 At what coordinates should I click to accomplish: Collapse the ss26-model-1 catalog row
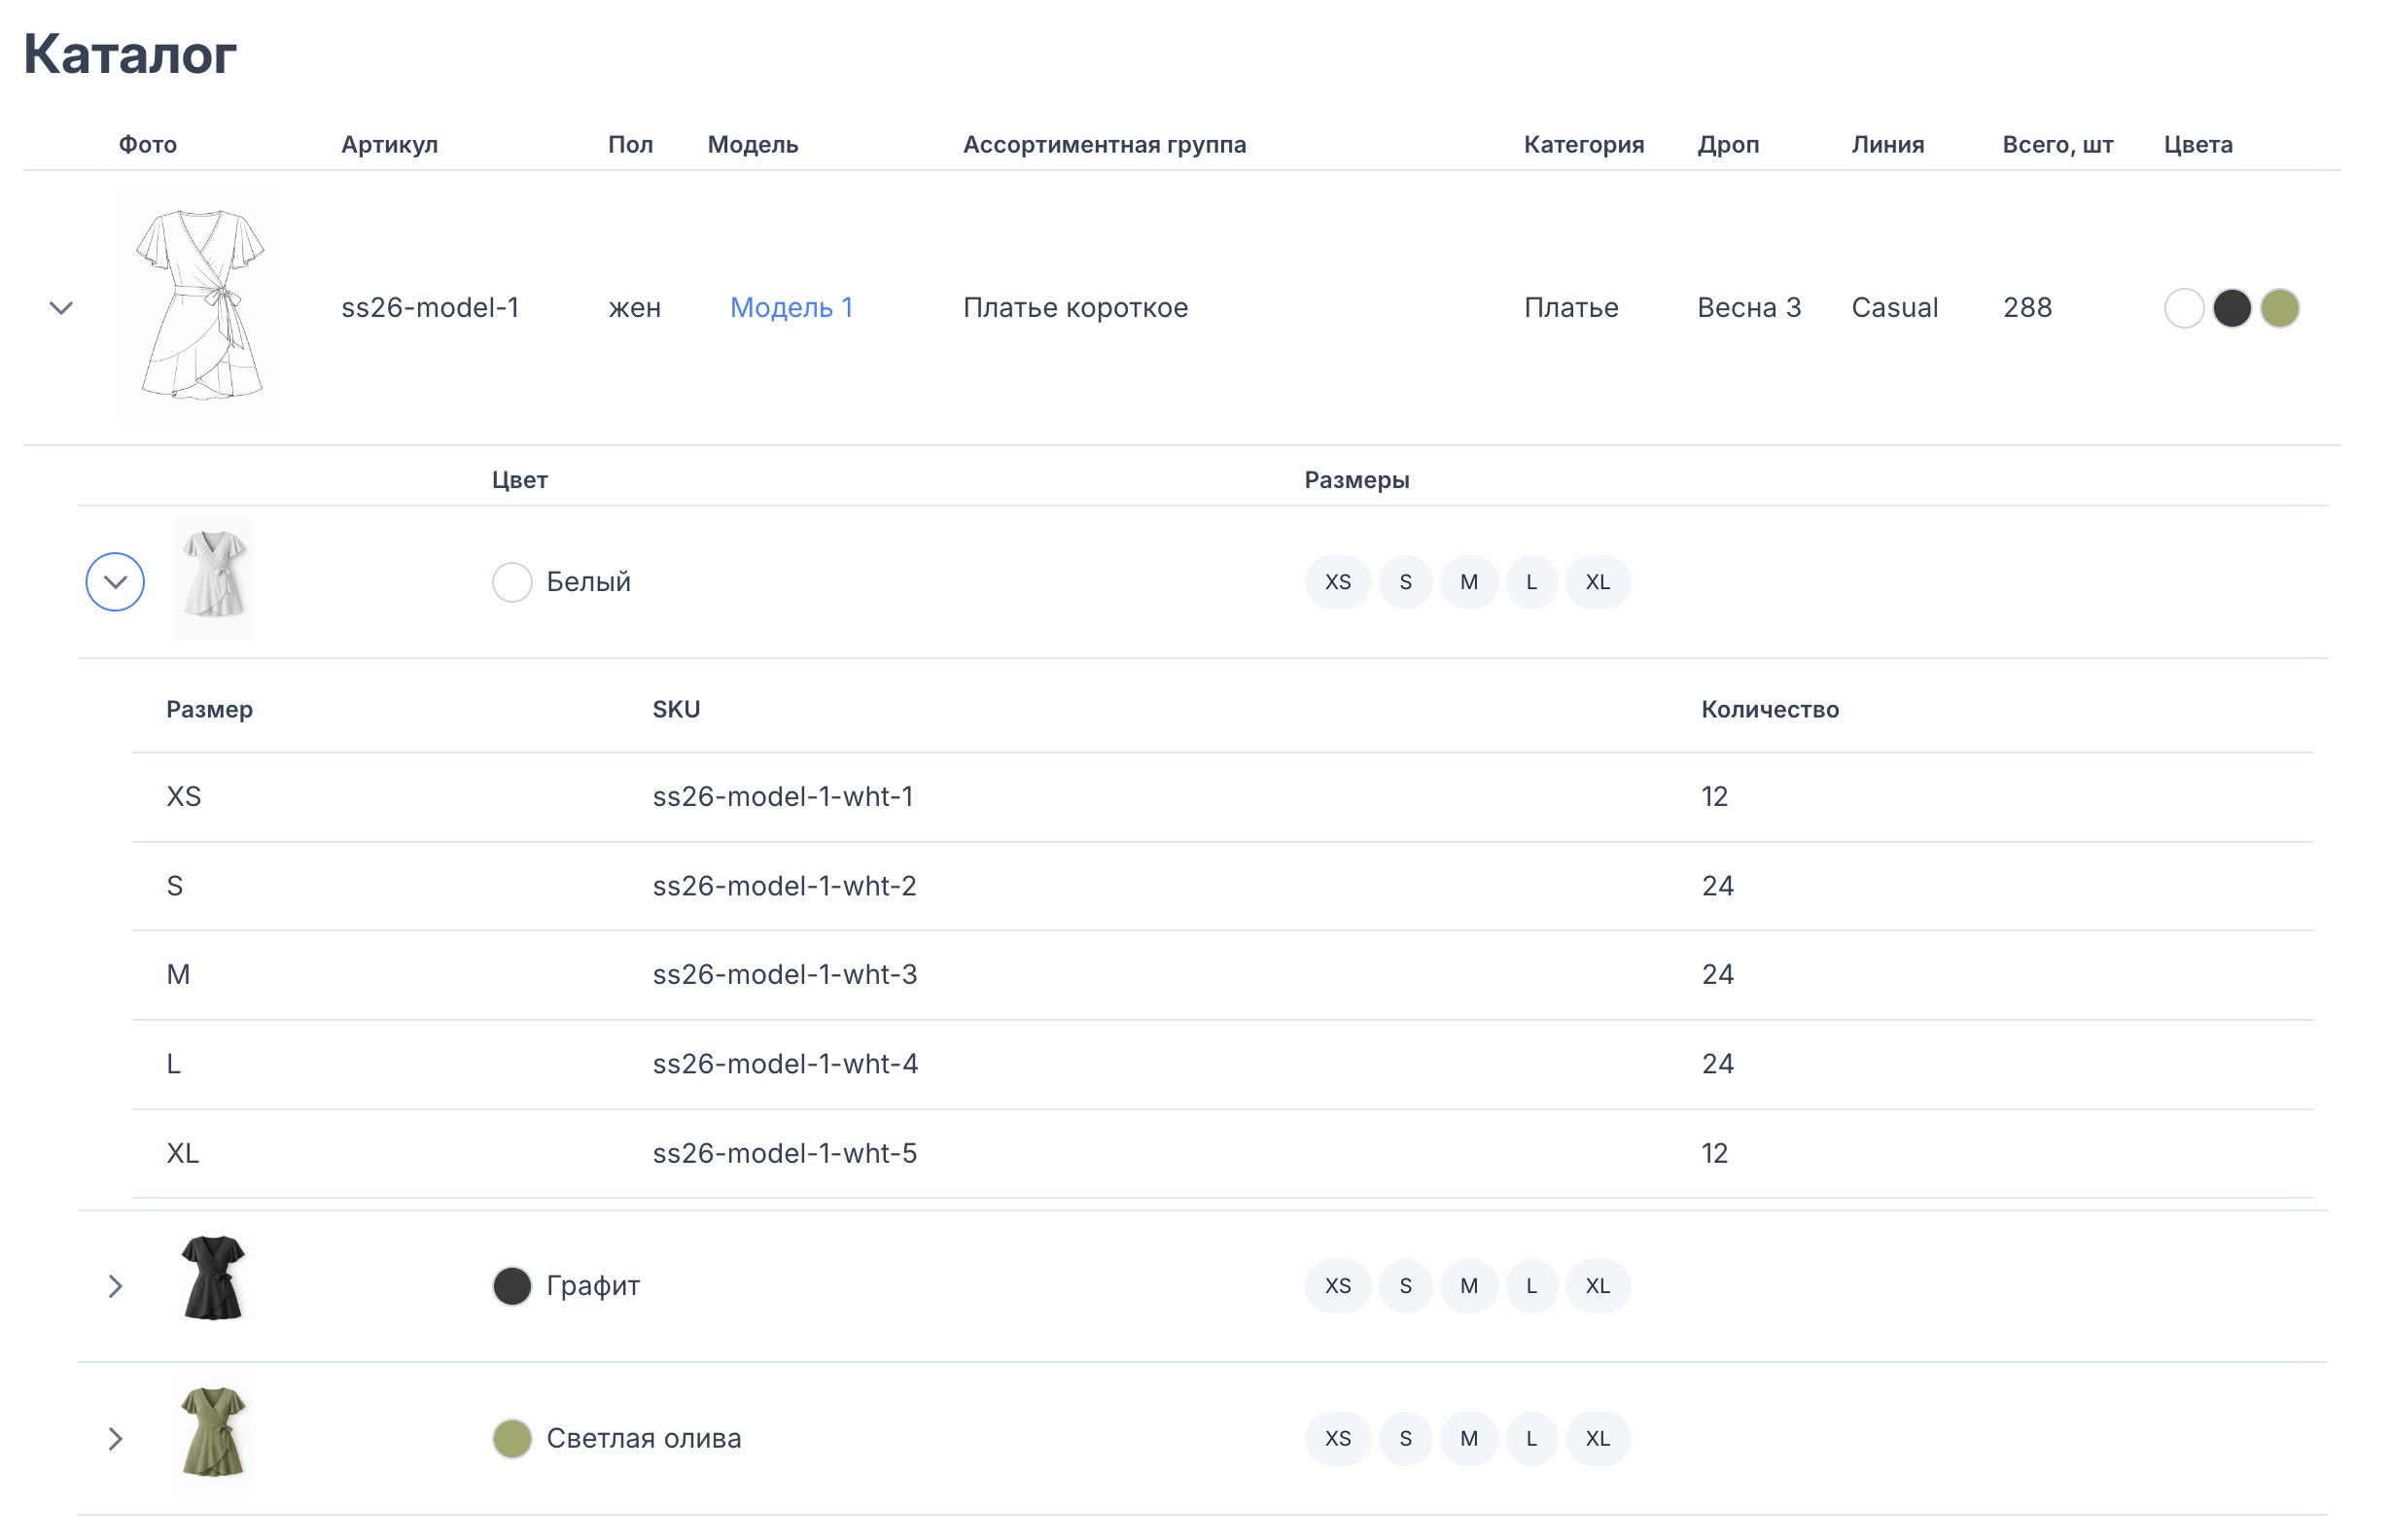pos(61,308)
